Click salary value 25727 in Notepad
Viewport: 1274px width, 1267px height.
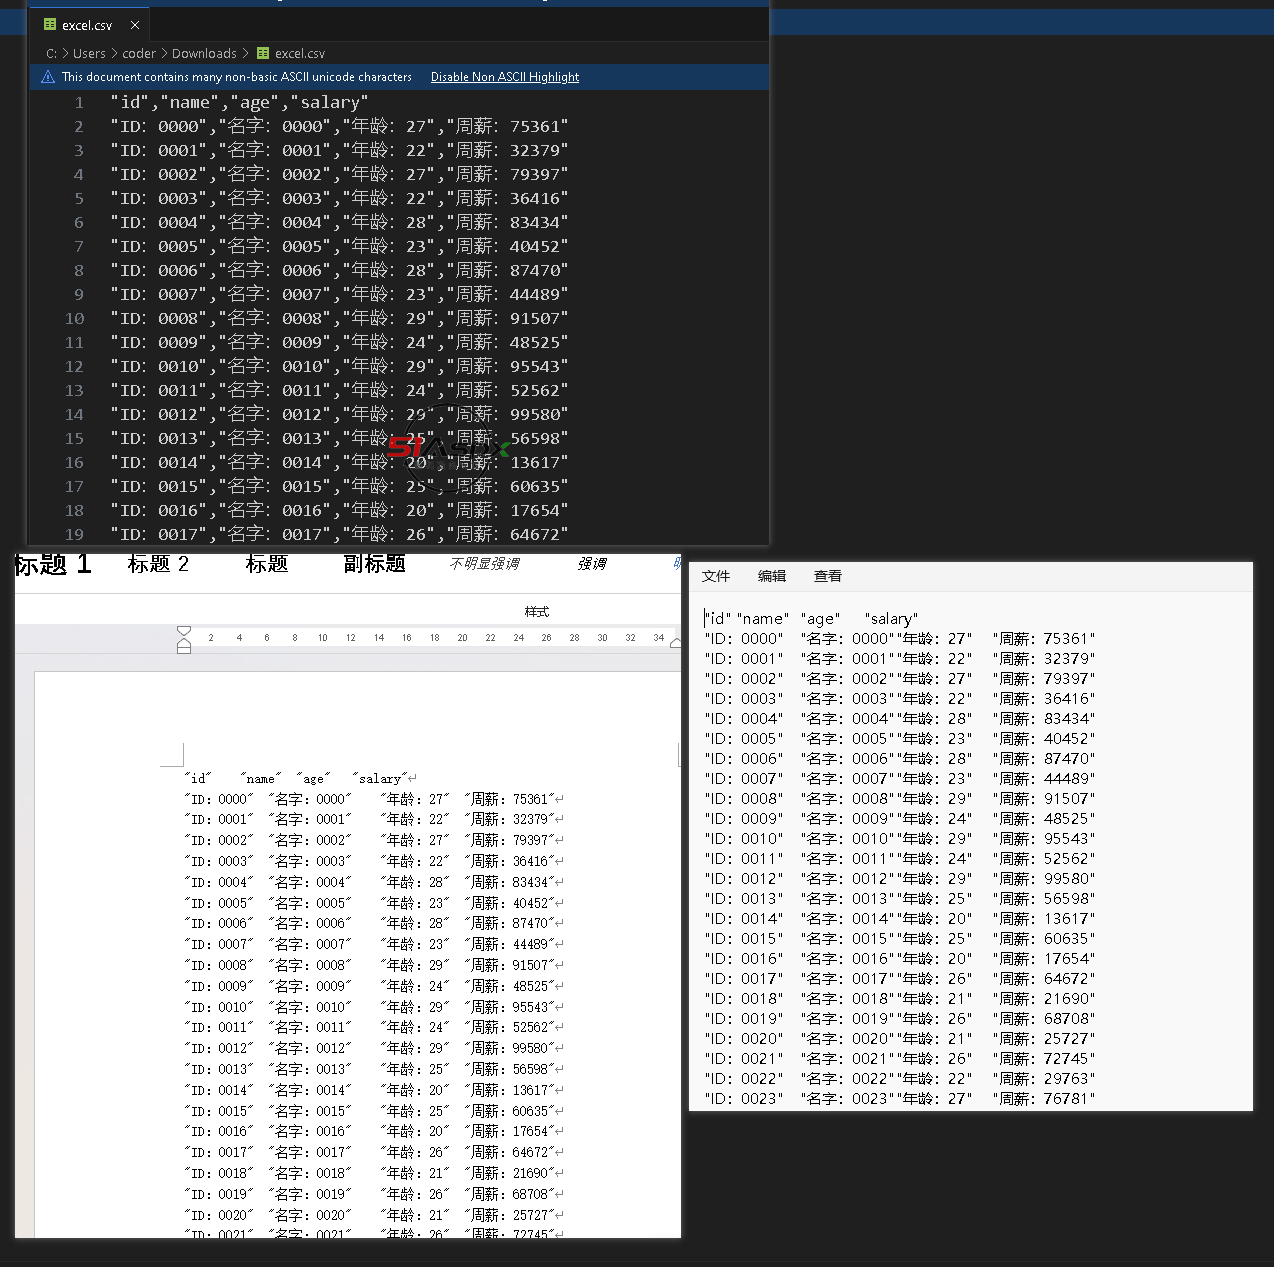[1066, 1039]
